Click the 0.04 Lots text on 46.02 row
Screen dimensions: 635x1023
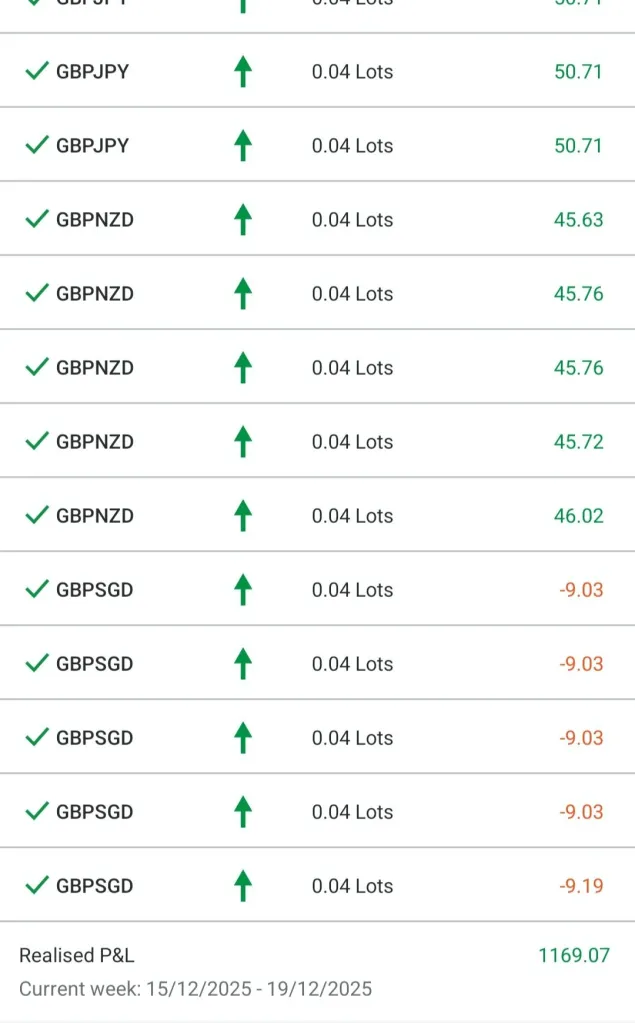[x=352, y=516]
